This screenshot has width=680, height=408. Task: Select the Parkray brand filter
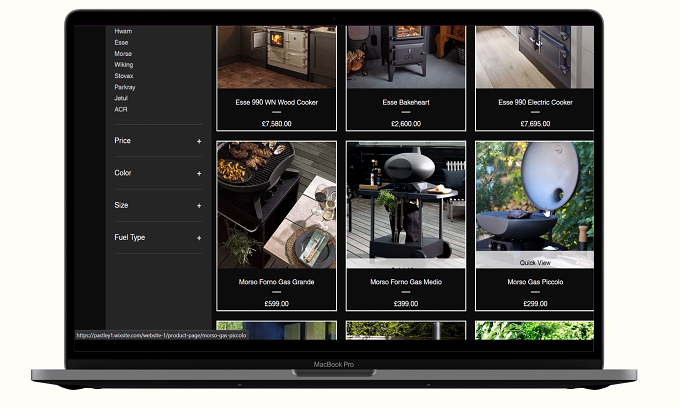point(125,87)
